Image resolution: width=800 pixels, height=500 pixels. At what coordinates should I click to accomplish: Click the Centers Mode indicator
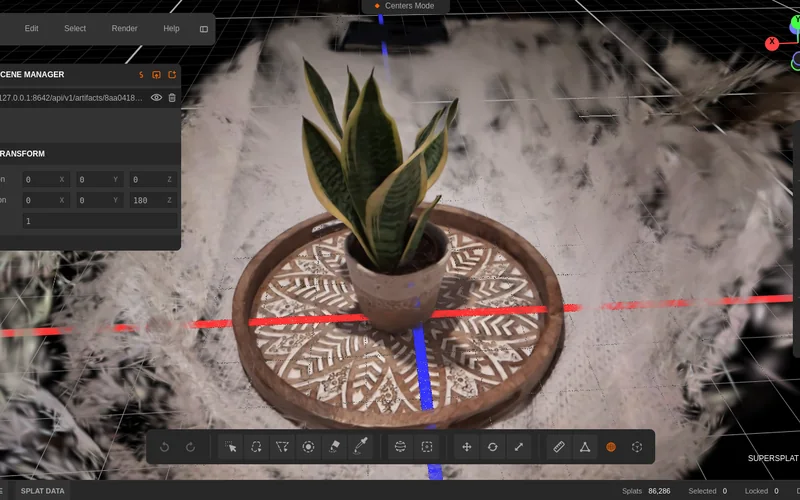click(x=404, y=6)
